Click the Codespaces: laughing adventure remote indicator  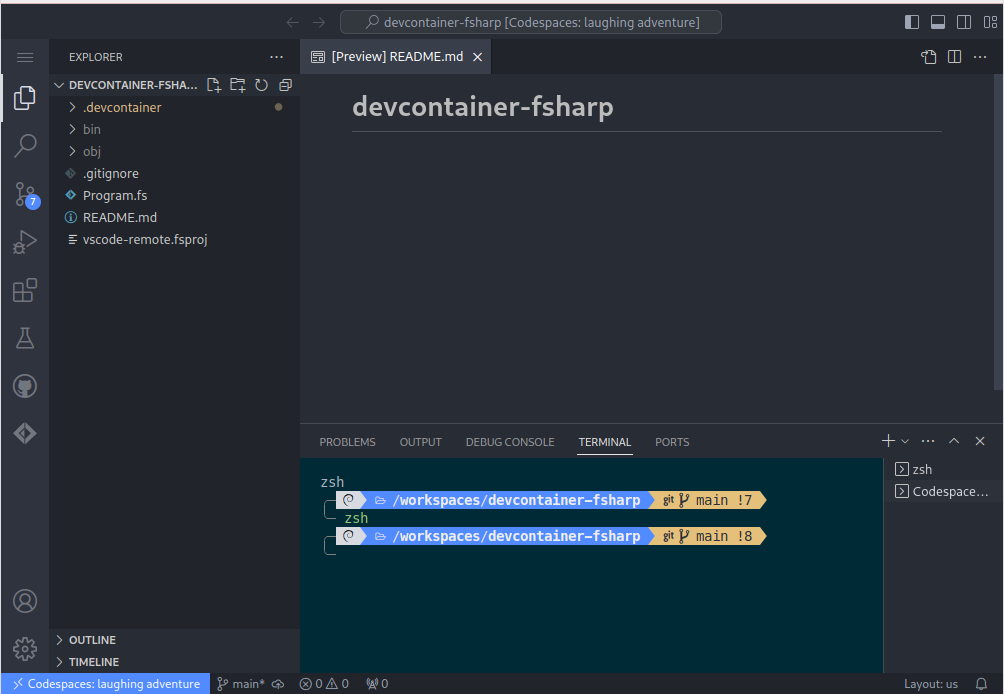click(x=106, y=684)
